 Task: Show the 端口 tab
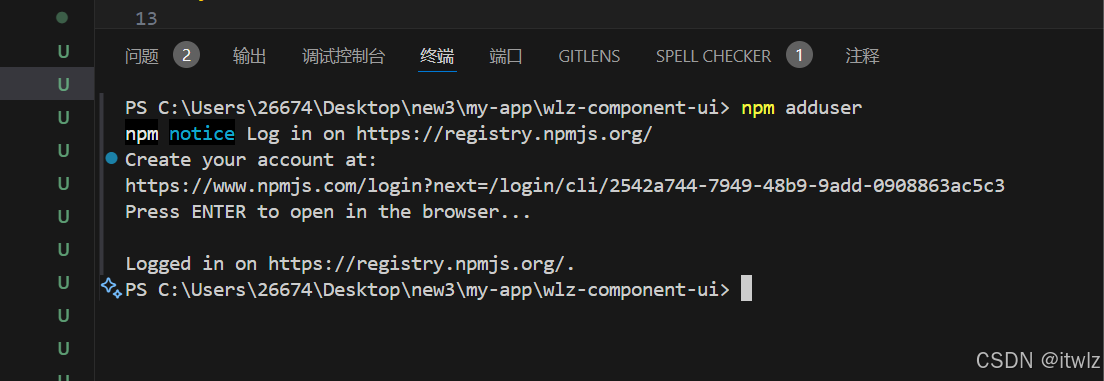pyautogui.click(x=506, y=56)
